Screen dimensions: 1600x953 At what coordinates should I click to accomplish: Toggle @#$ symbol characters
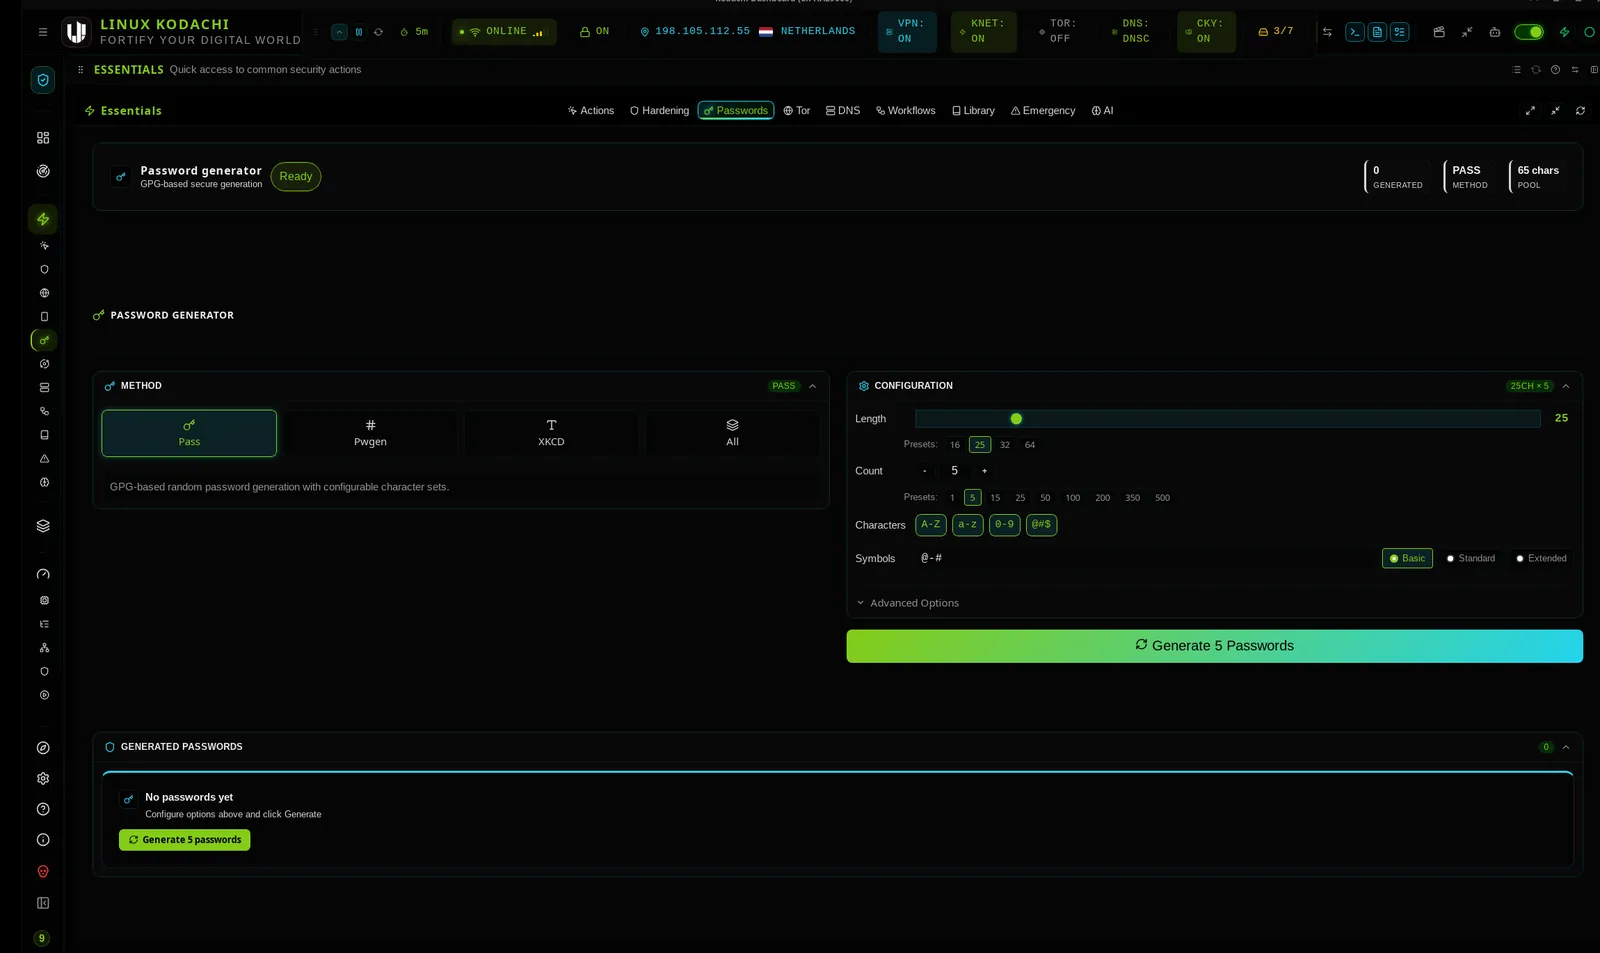coord(1042,525)
